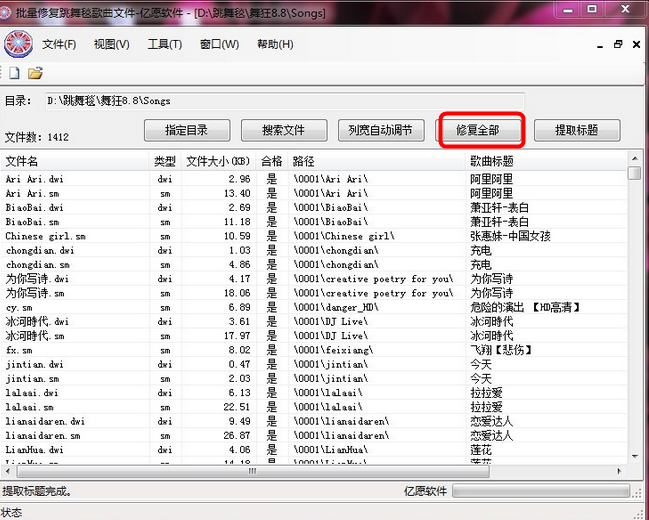Click song title 危险的演出【HD高清】

525,307
